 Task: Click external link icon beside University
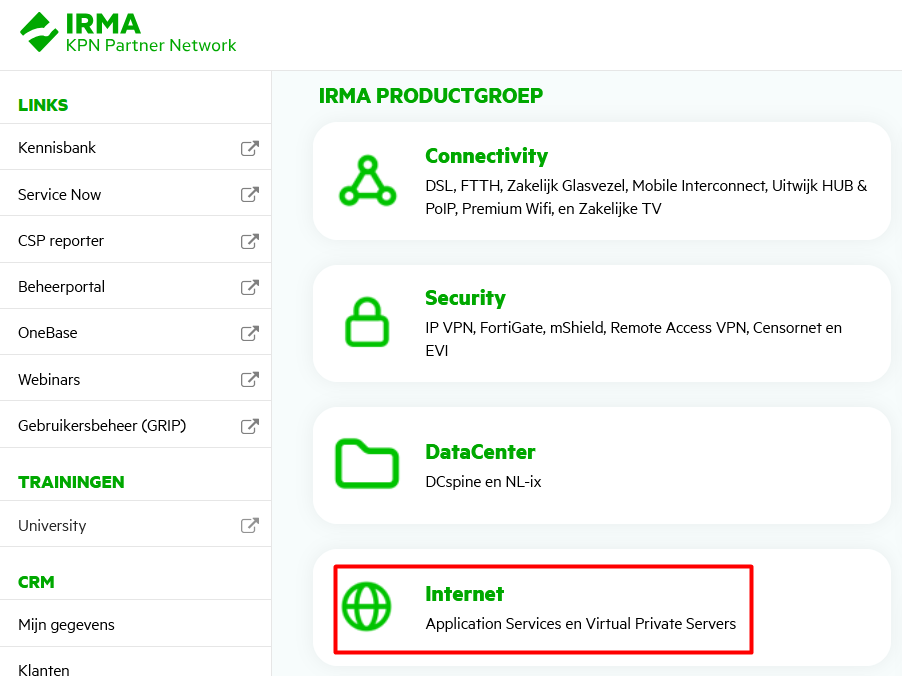pyautogui.click(x=249, y=525)
